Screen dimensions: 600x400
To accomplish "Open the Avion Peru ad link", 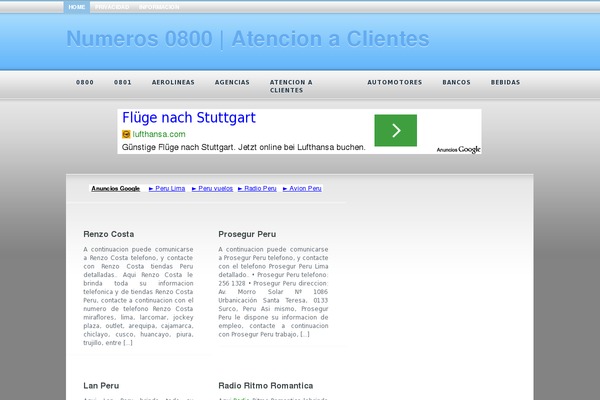I will click(x=302, y=188).
